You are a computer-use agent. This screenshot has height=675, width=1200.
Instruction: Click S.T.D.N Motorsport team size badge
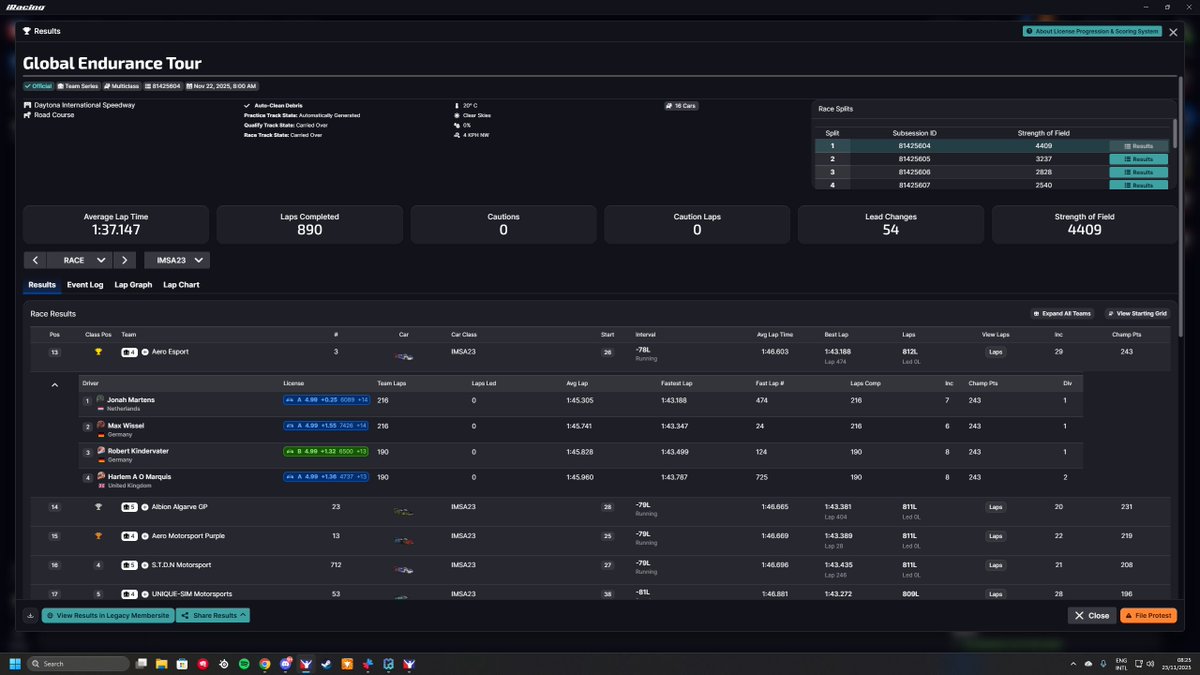pyautogui.click(x=129, y=565)
